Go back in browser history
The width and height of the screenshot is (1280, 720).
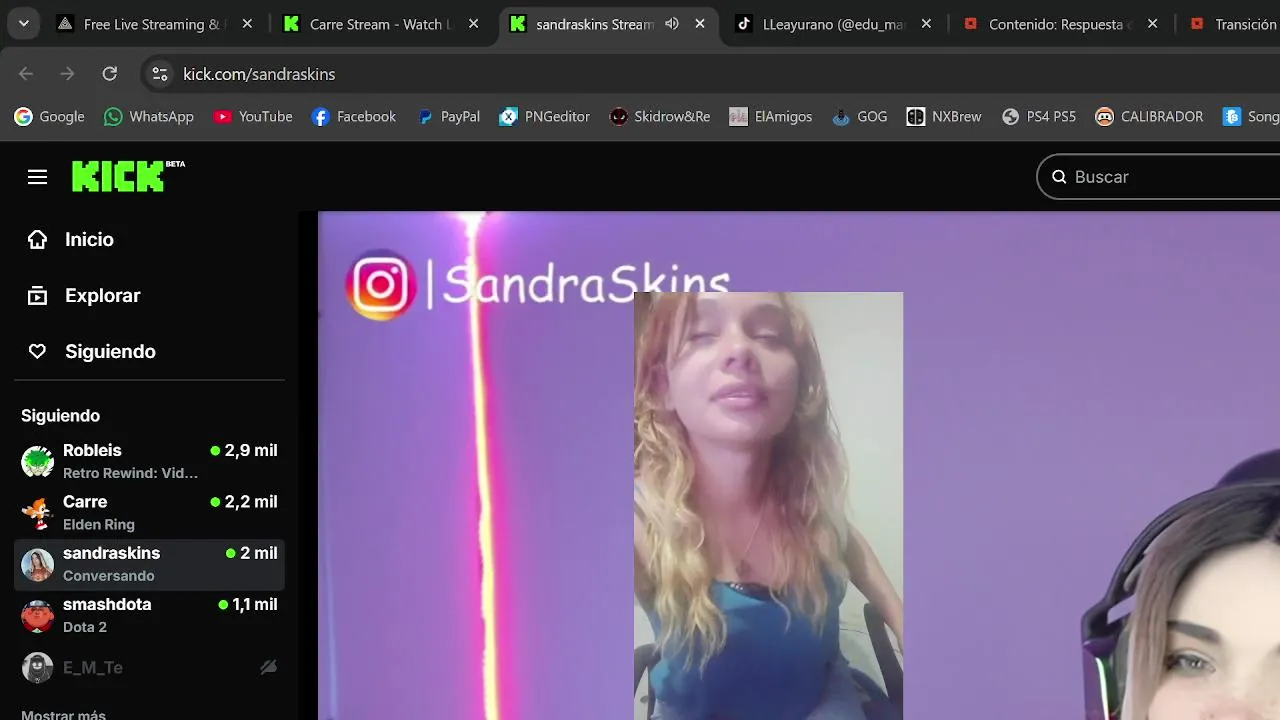pyautogui.click(x=26, y=73)
